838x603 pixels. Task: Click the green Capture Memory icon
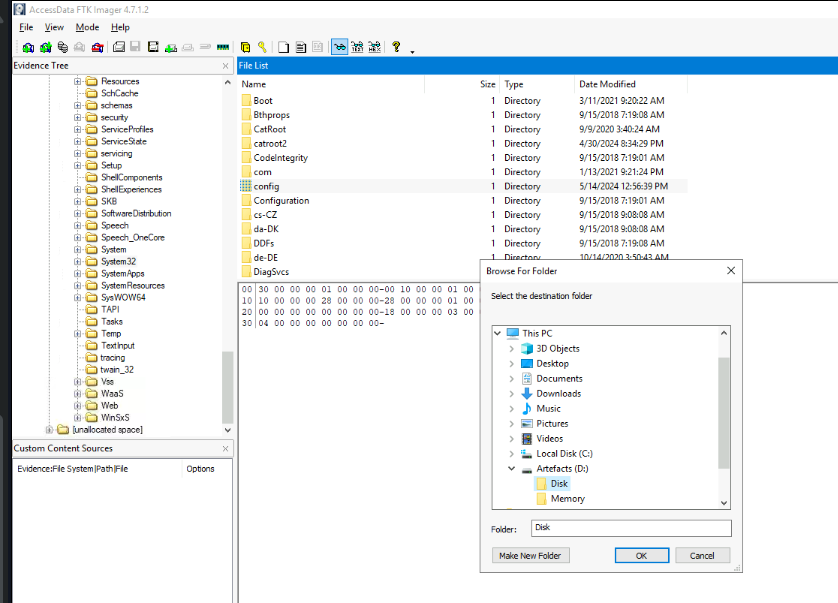coord(222,47)
